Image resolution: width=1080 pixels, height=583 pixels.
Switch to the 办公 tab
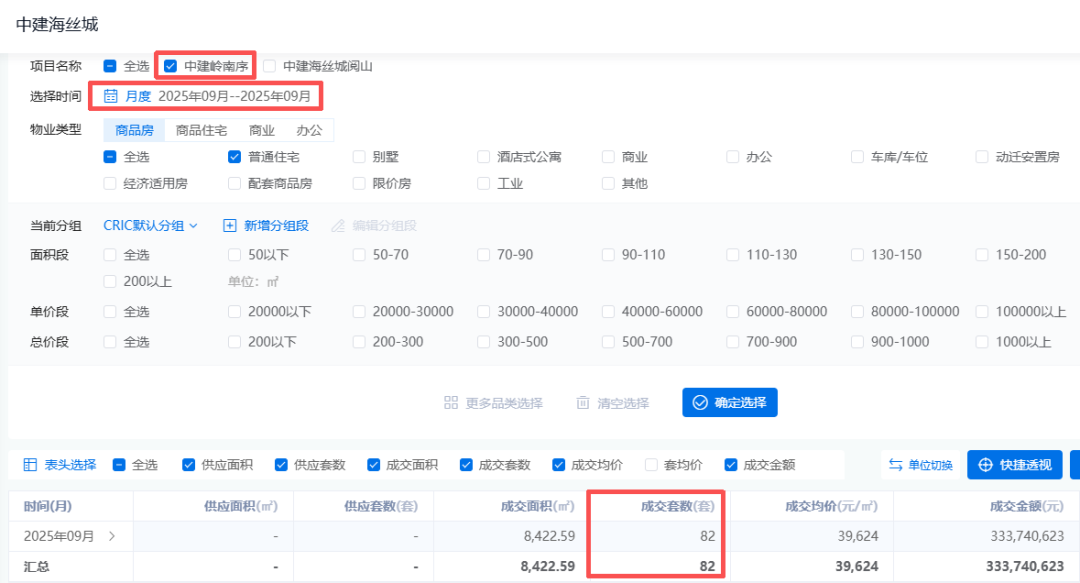click(309, 130)
